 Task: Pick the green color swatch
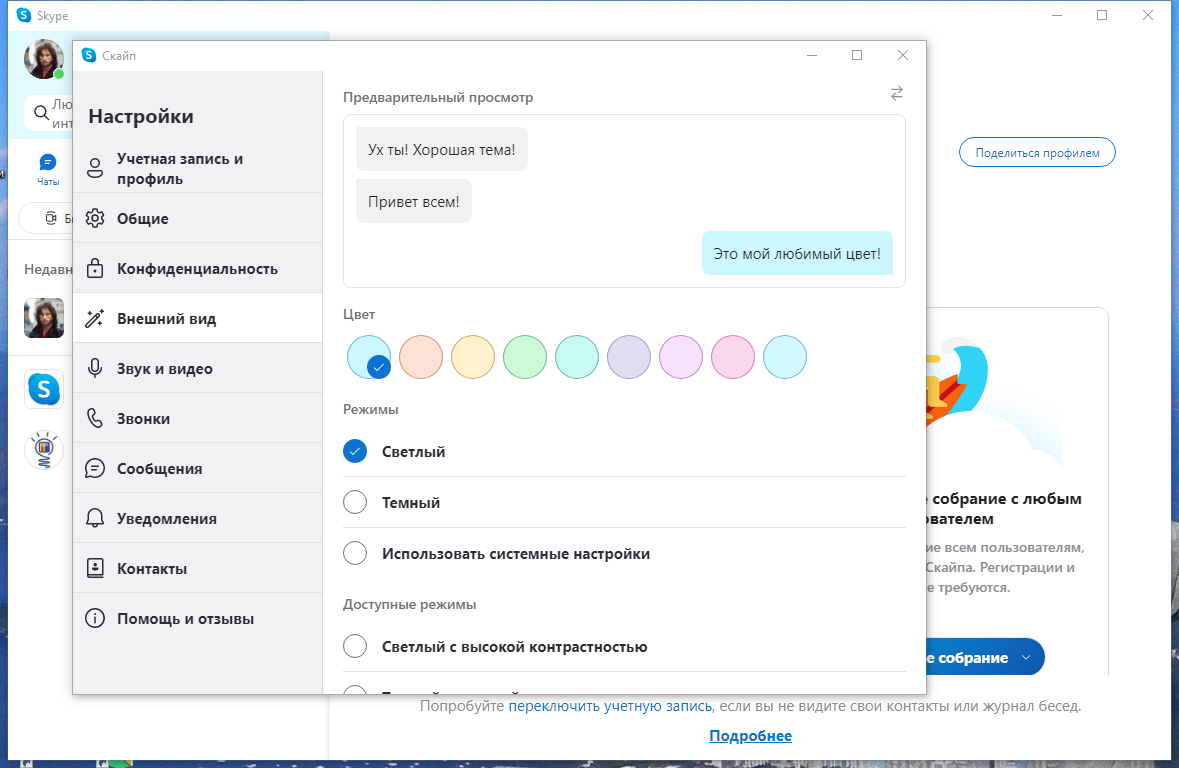coord(525,357)
